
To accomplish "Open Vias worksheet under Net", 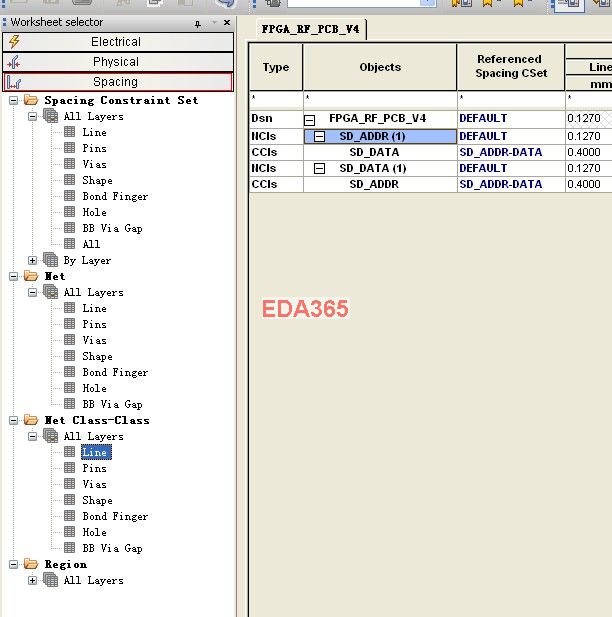I will pos(94,340).
